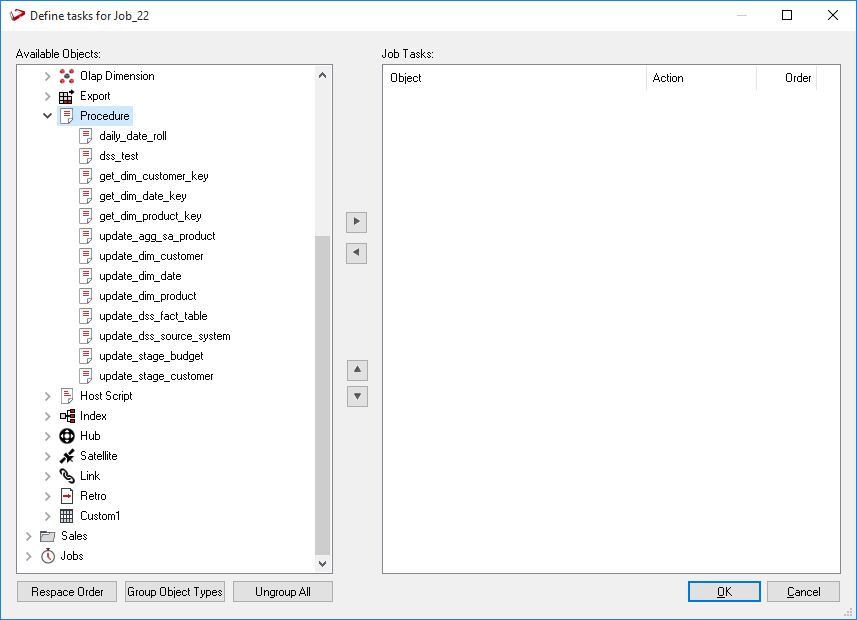Click the Available Objects scrollbar thumb
This screenshot has width=857, height=620.
pos(322,395)
